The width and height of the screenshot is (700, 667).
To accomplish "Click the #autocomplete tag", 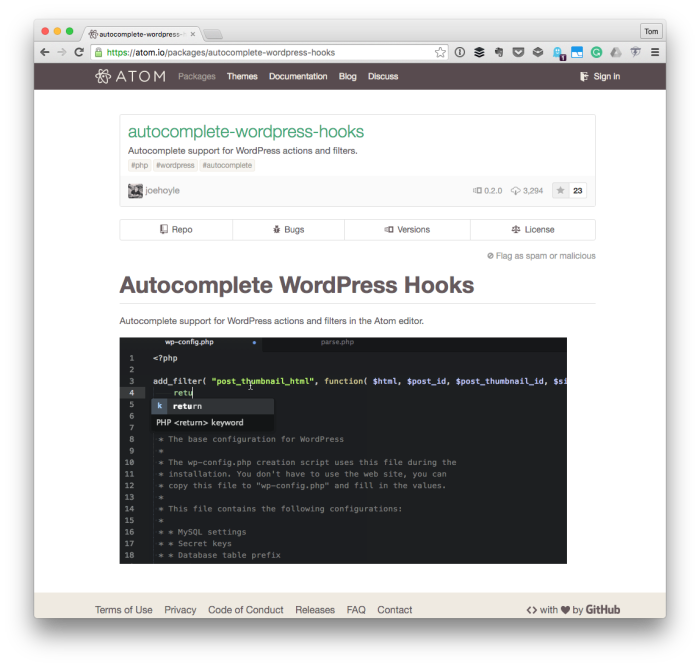I will coord(227,165).
